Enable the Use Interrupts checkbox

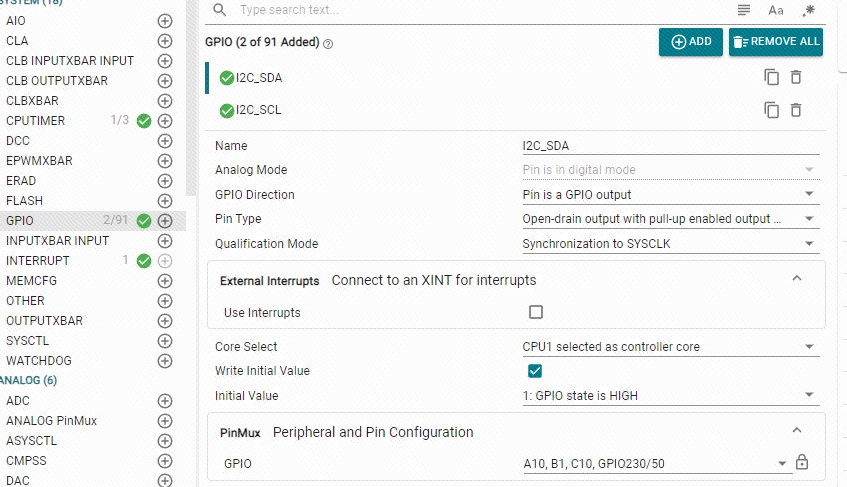(x=536, y=312)
